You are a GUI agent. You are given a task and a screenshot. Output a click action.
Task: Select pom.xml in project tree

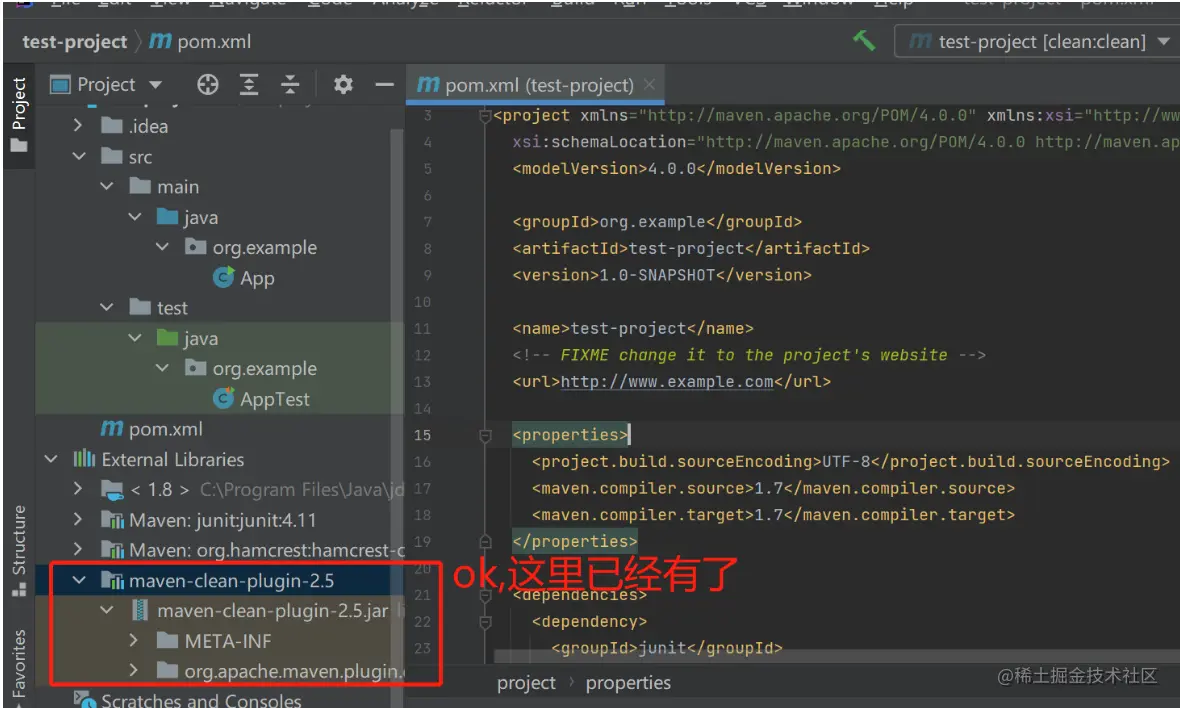(x=151, y=429)
